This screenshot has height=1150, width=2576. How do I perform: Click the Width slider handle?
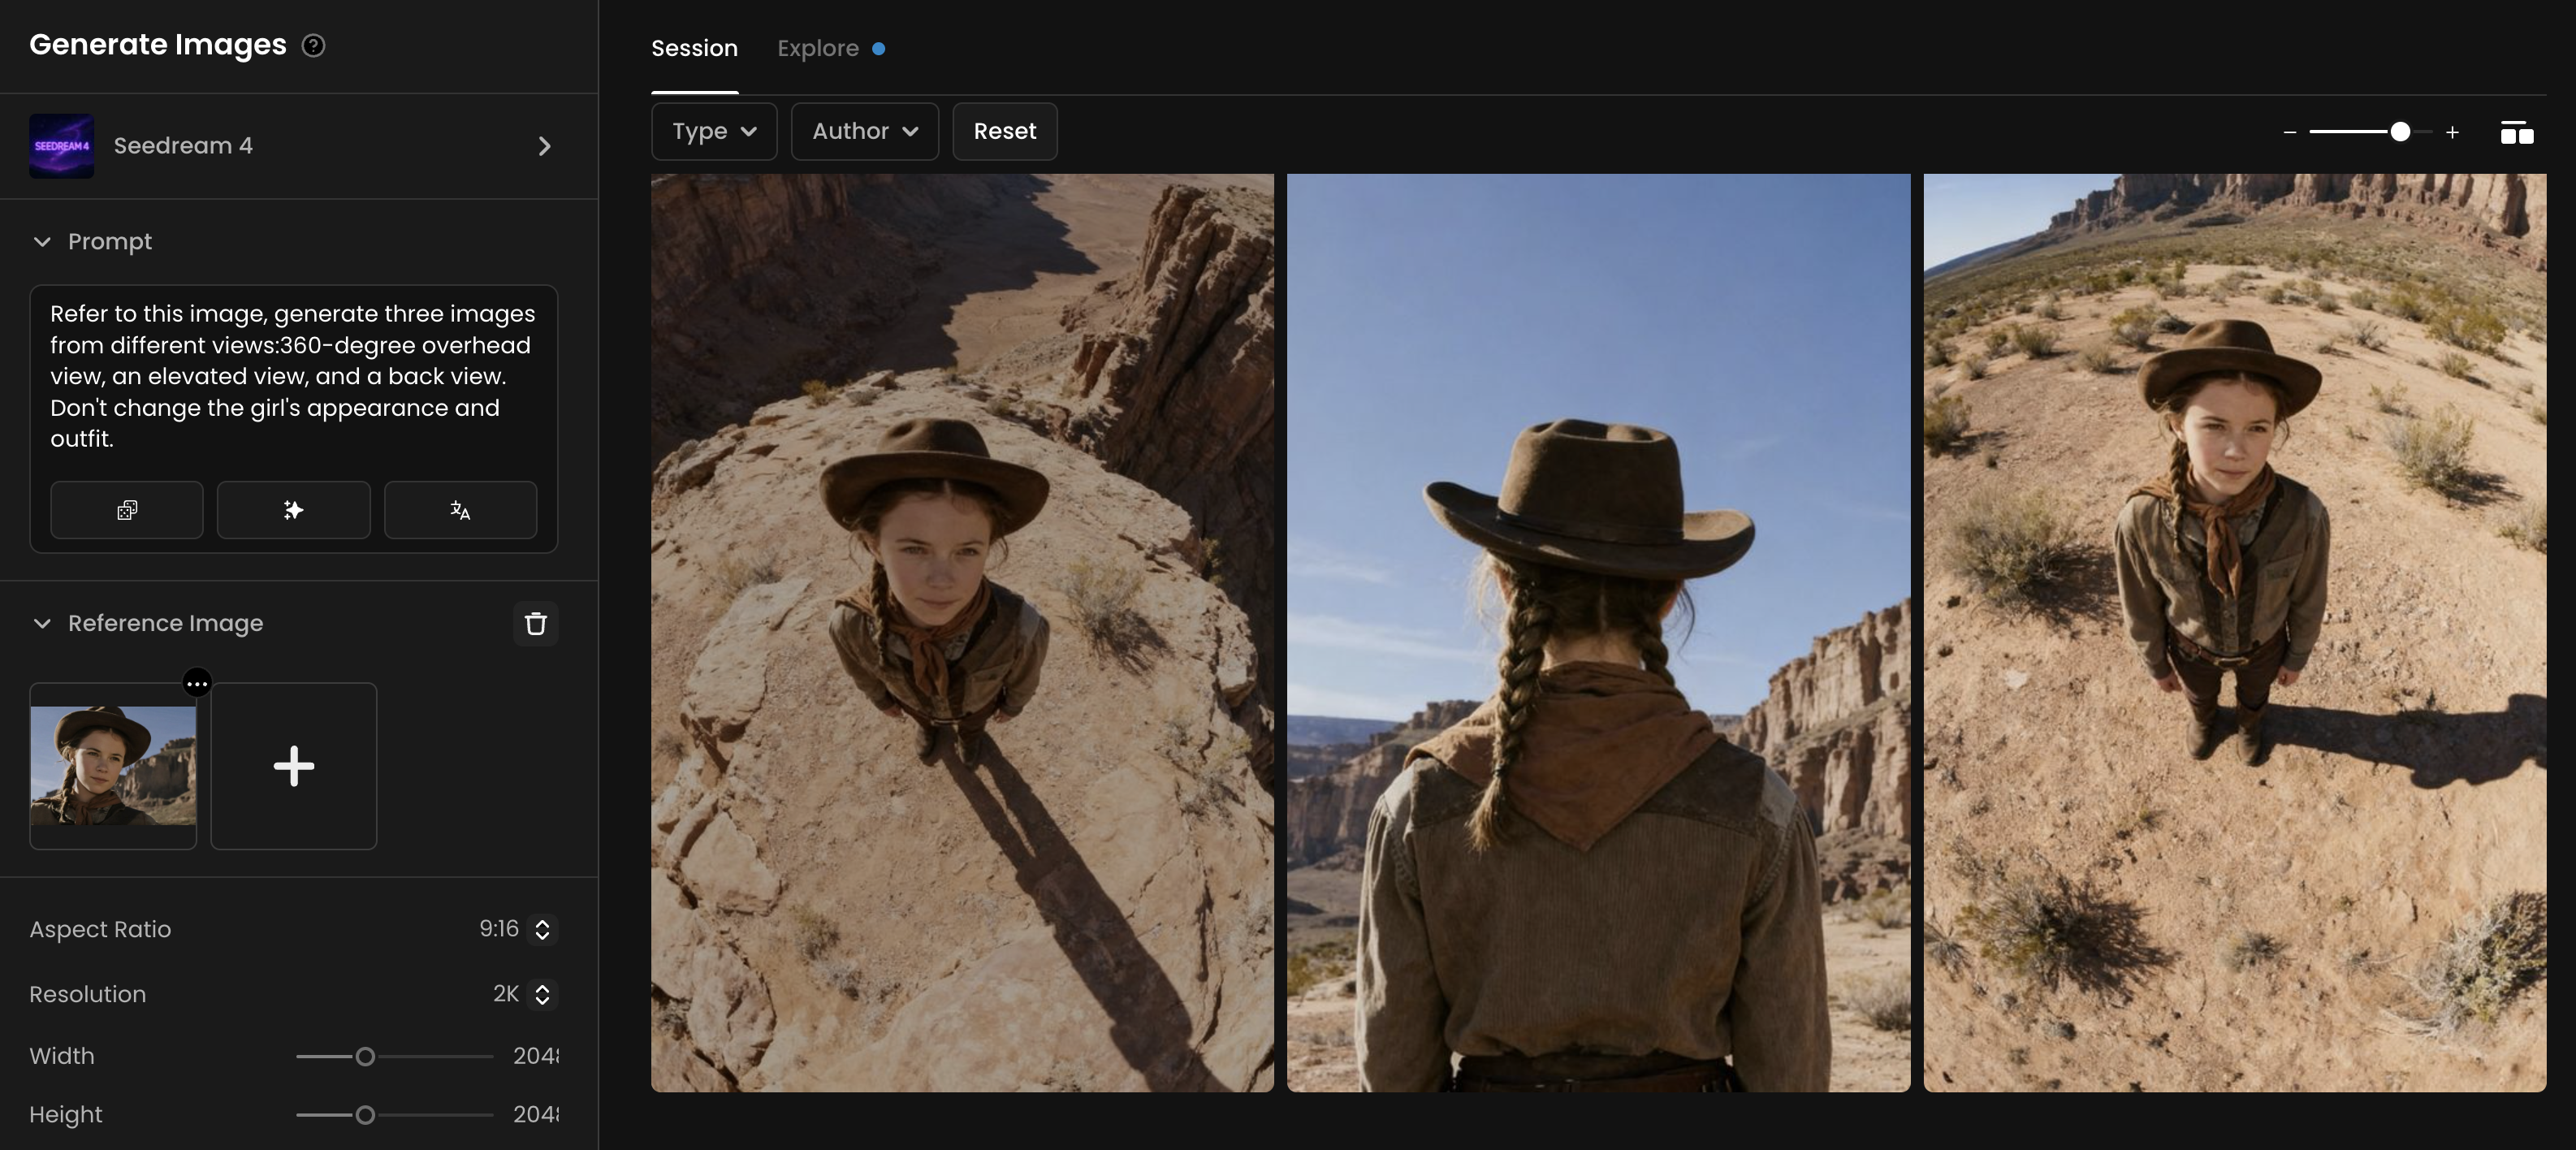365,1056
